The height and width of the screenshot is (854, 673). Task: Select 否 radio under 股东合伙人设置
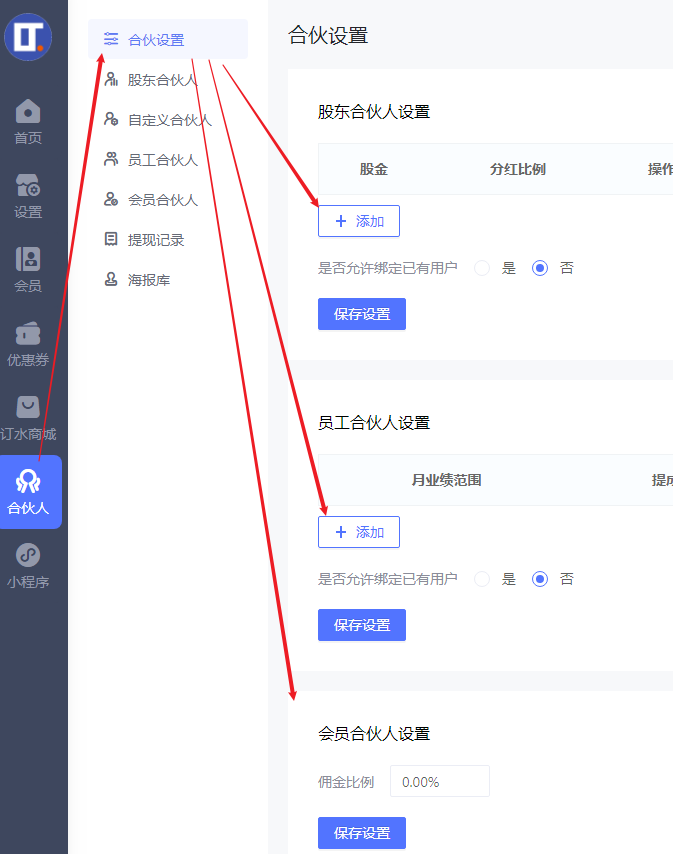point(540,268)
